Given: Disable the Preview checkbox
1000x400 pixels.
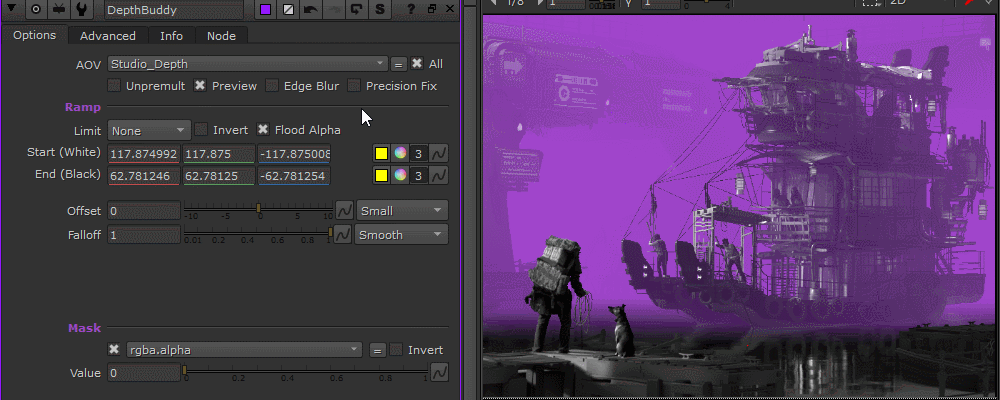Looking at the screenshot, I should [200, 85].
